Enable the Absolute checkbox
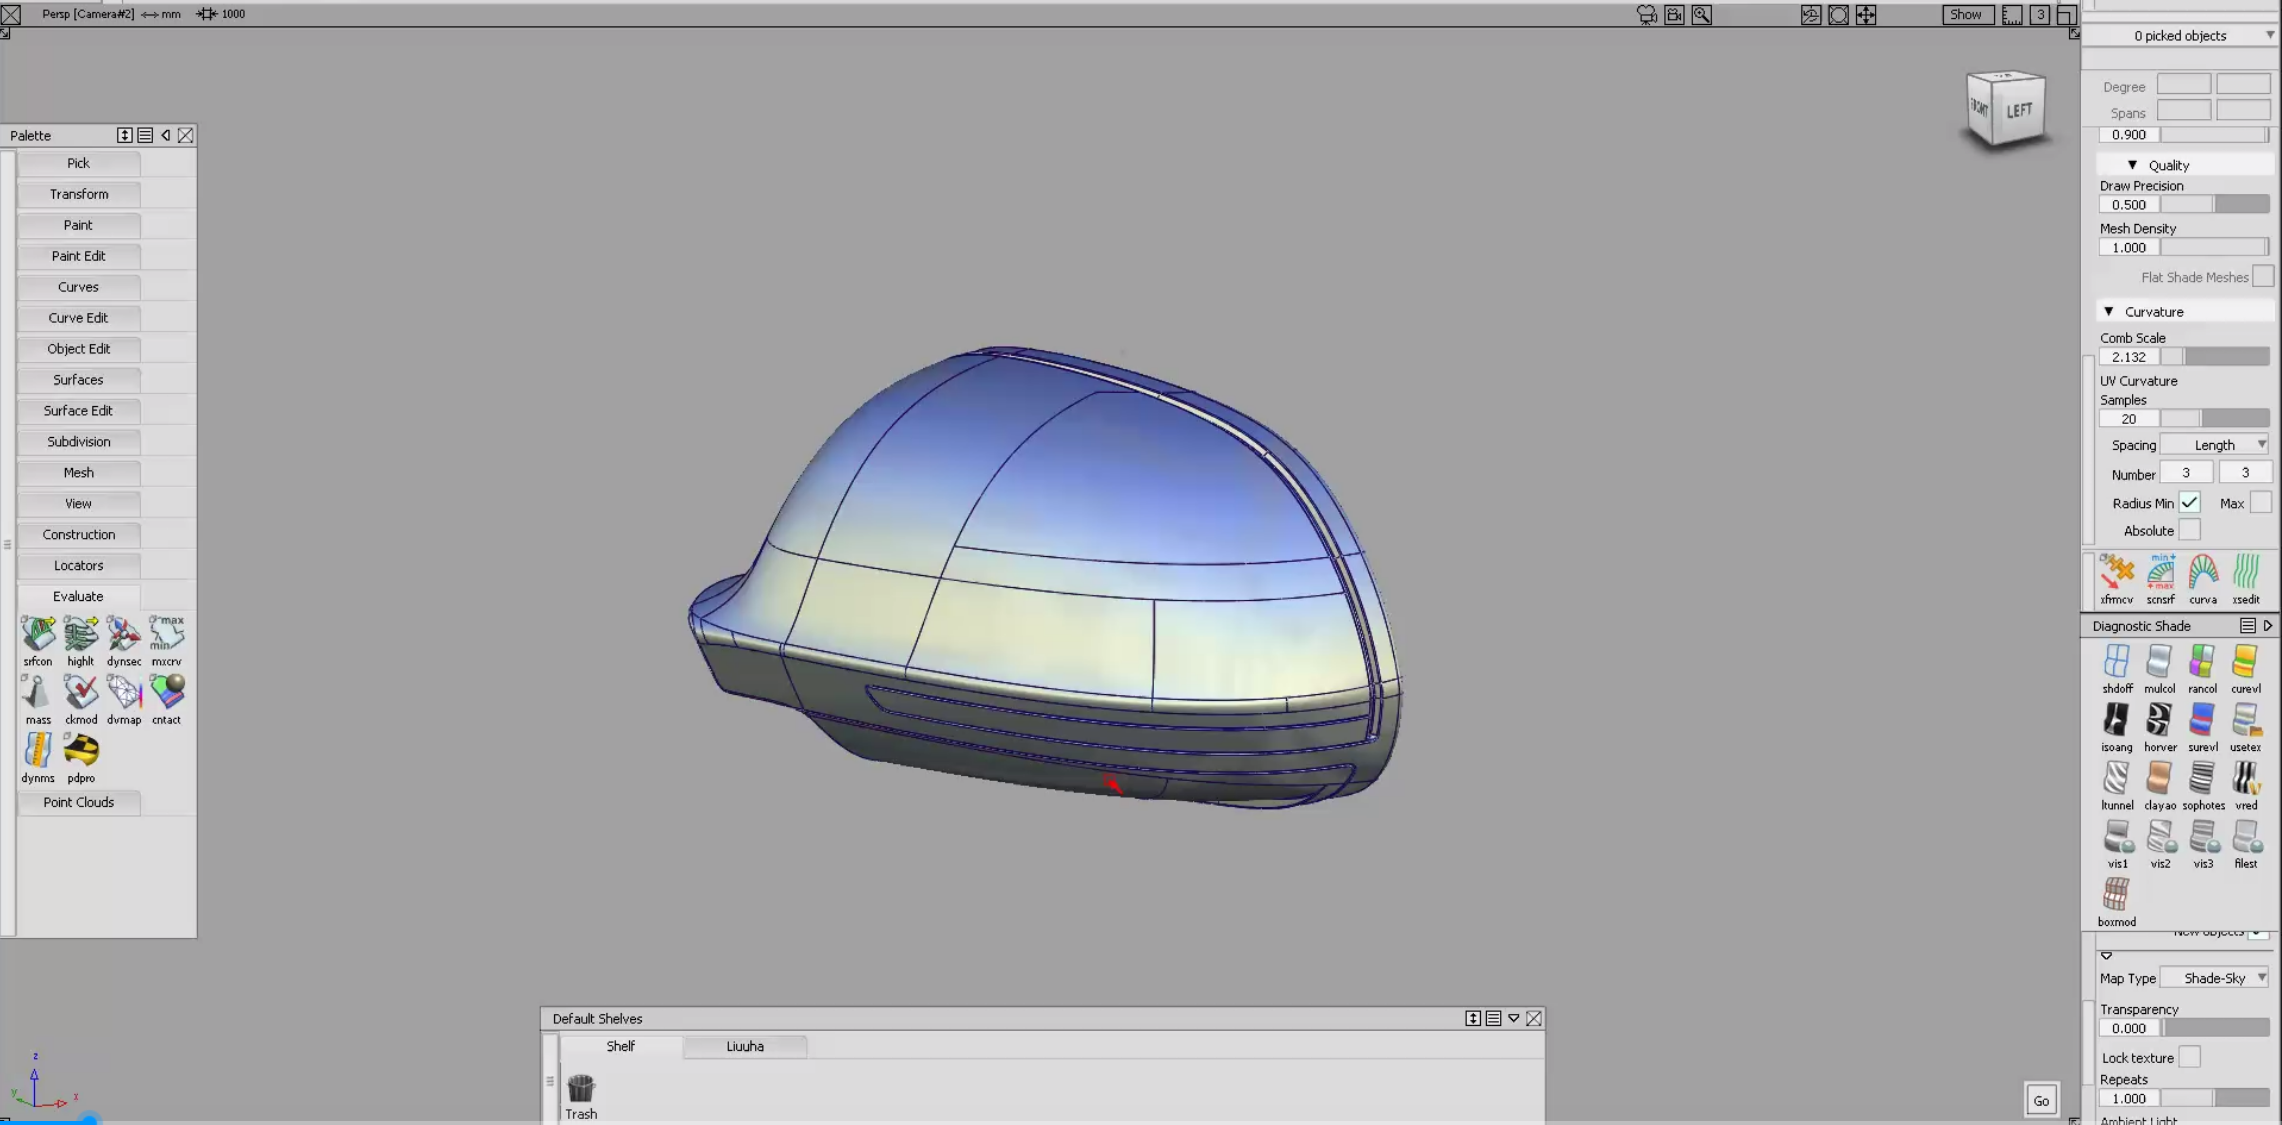 2190,530
